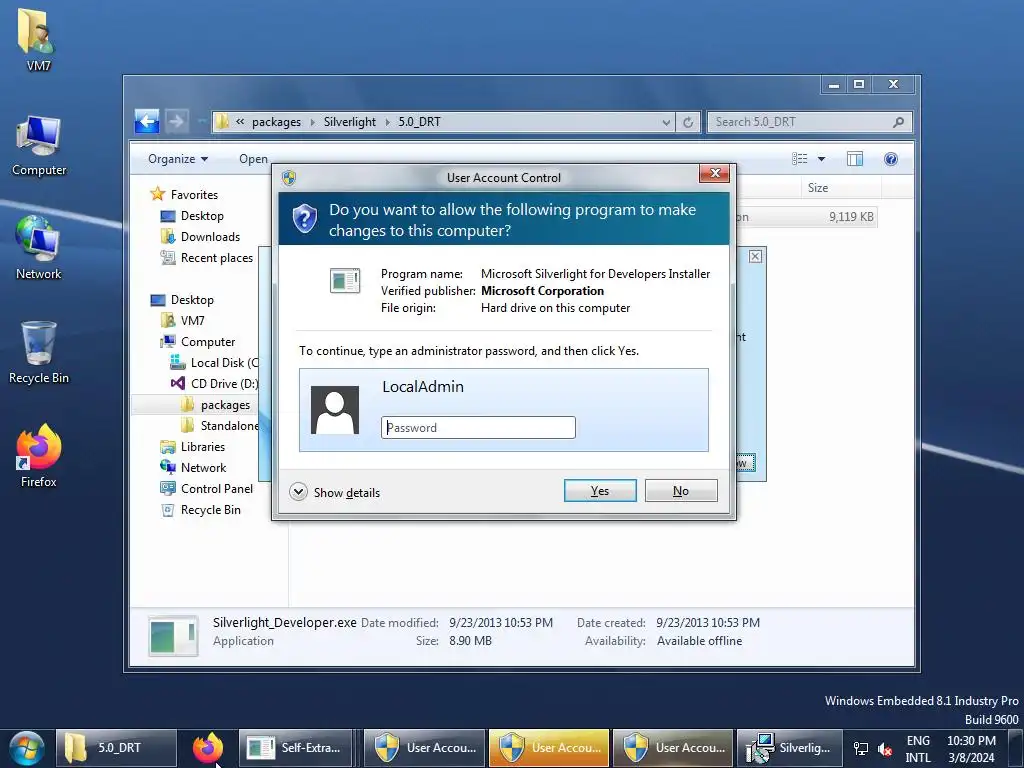Viewport: 1024px width, 768px height.
Task: Click the No button in the UAC dialog
Action: click(x=680, y=490)
